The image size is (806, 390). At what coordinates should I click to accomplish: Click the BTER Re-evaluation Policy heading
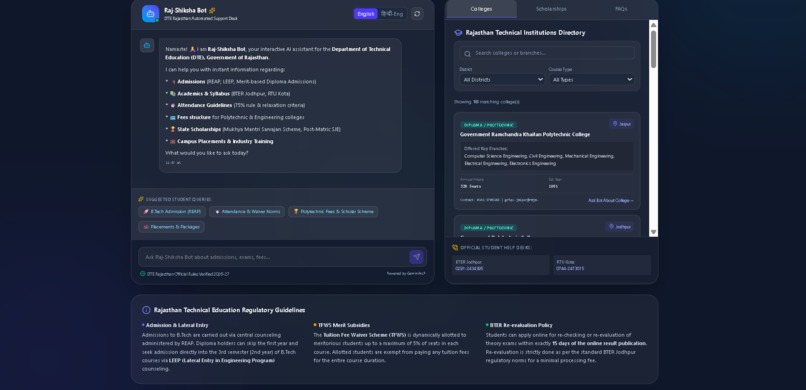pyautogui.click(x=521, y=325)
